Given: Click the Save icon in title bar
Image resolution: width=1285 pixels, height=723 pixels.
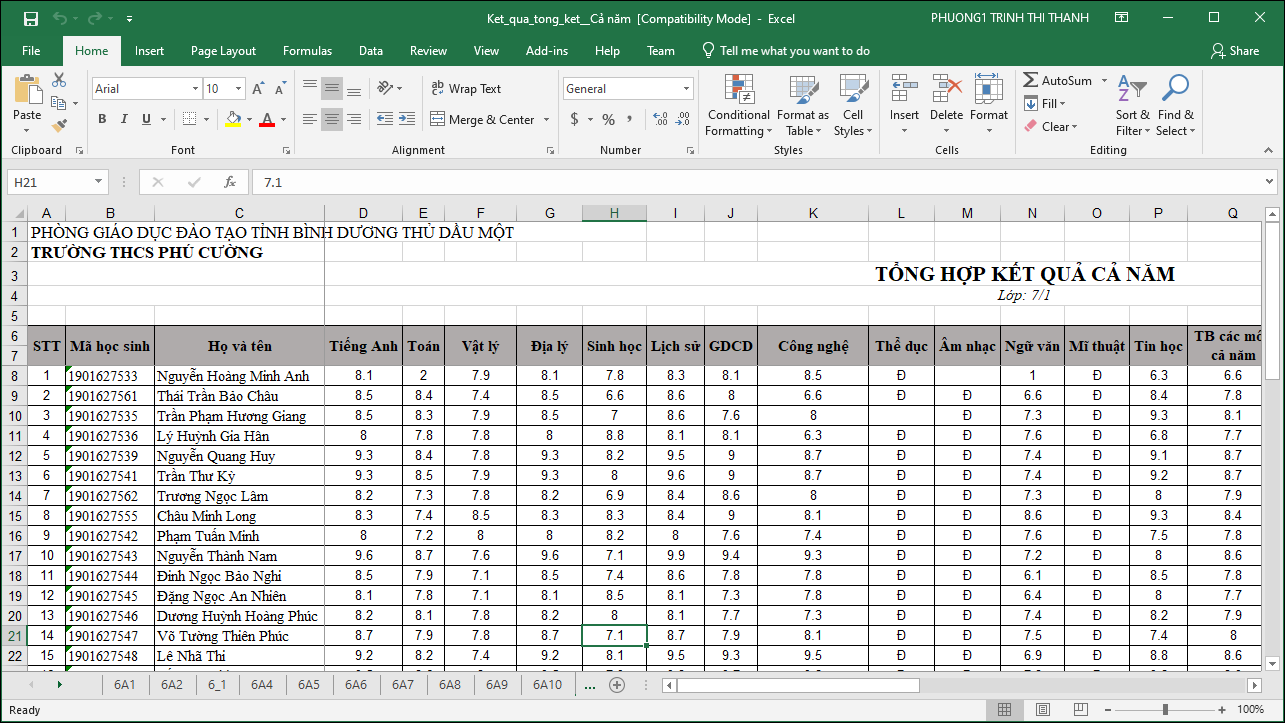Looking at the screenshot, I should coord(30,18).
